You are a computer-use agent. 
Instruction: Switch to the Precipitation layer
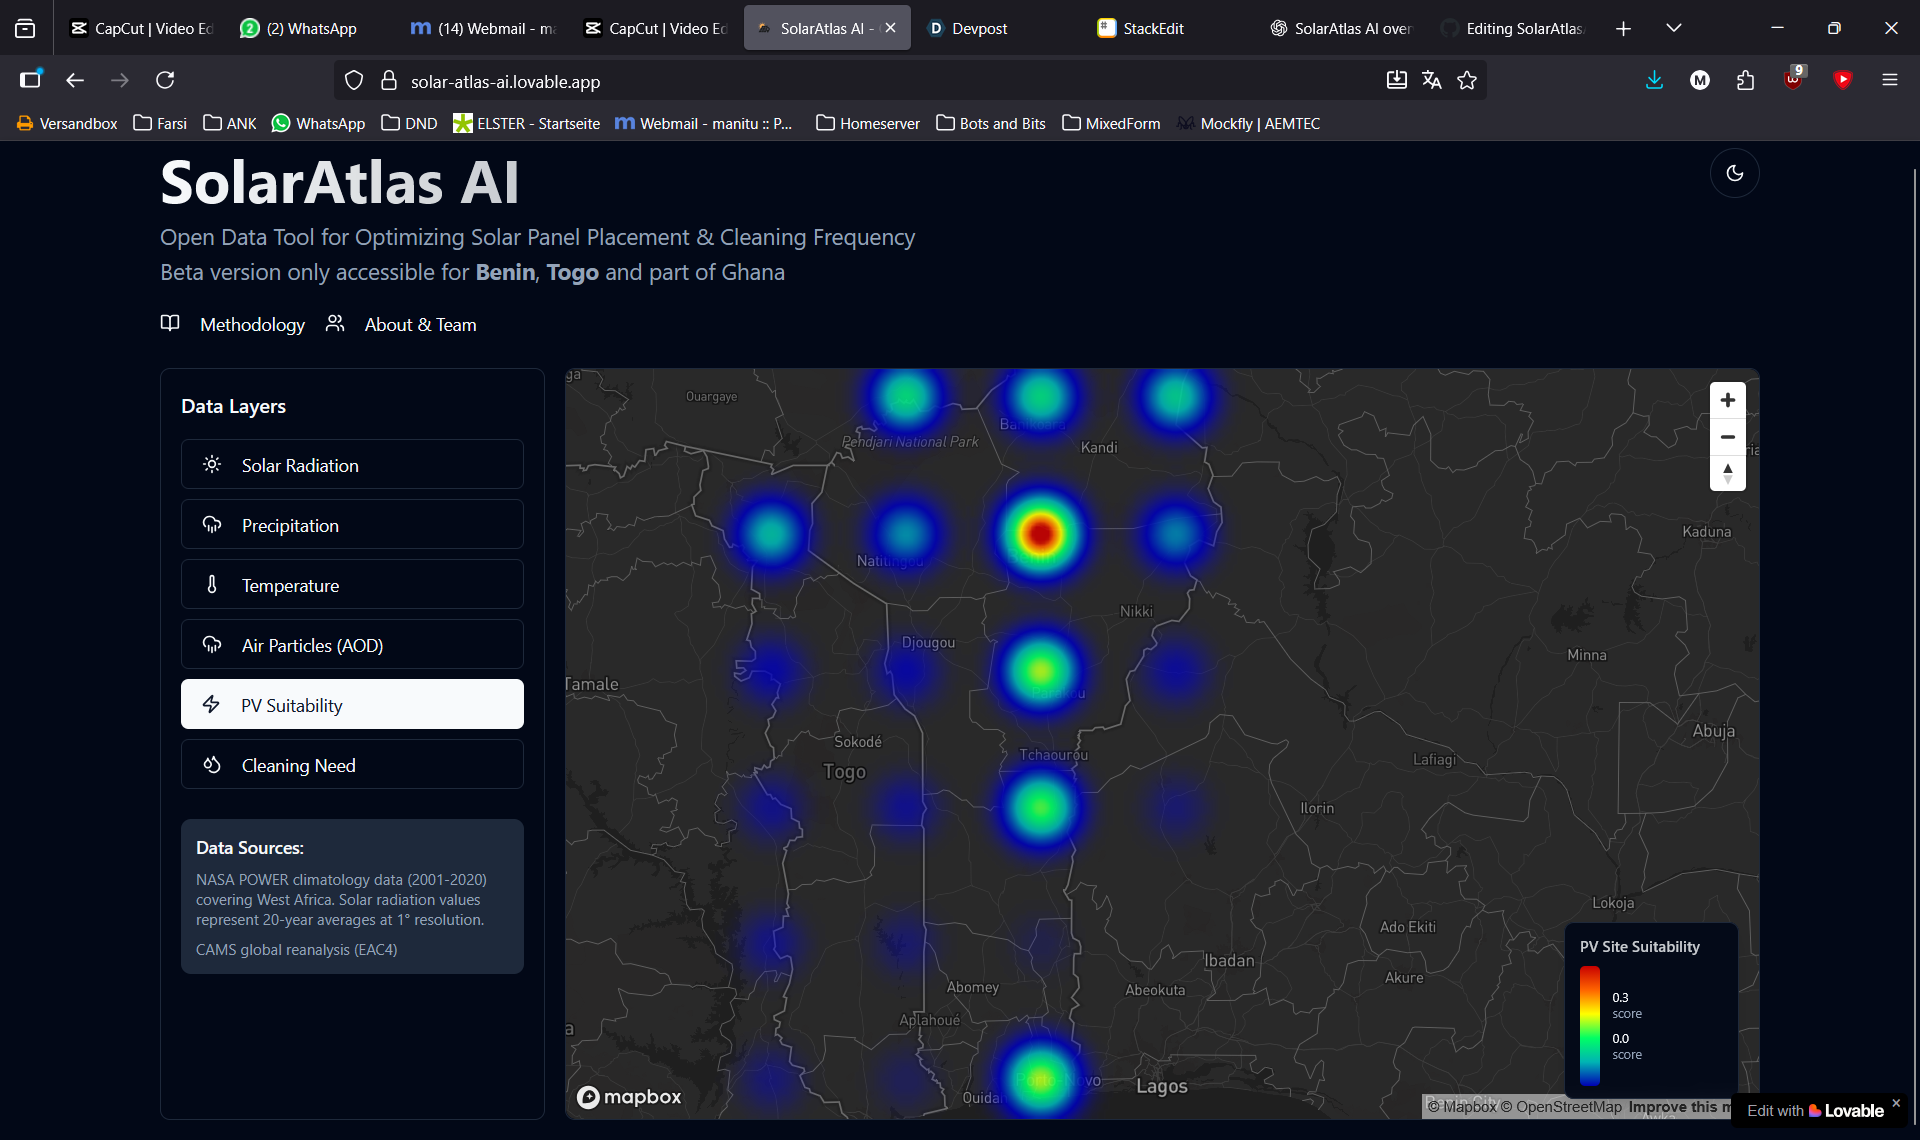click(x=352, y=525)
